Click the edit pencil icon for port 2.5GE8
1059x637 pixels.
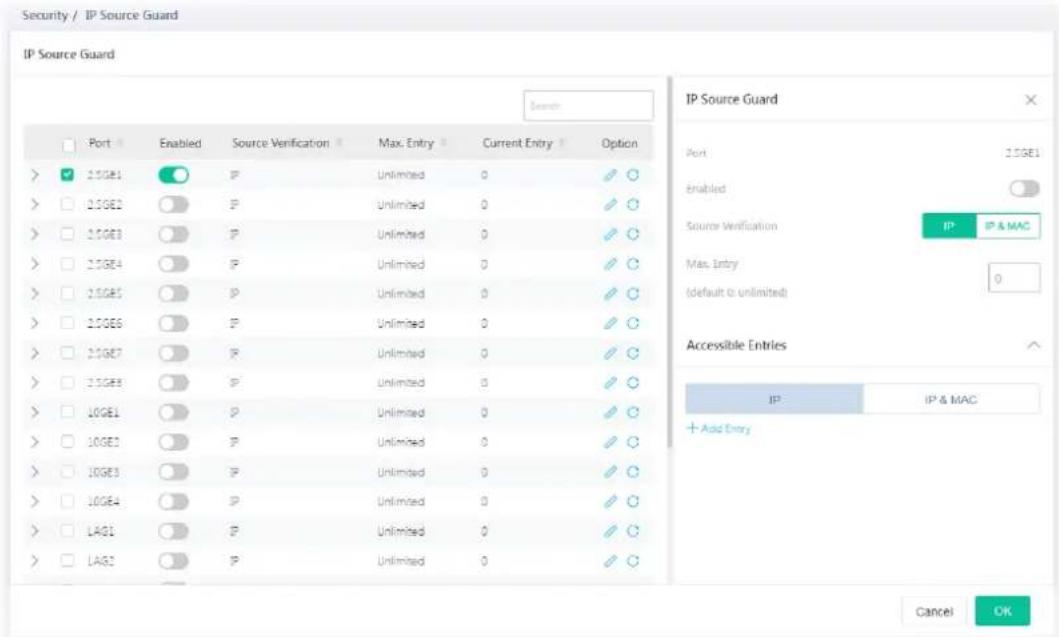pos(611,383)
